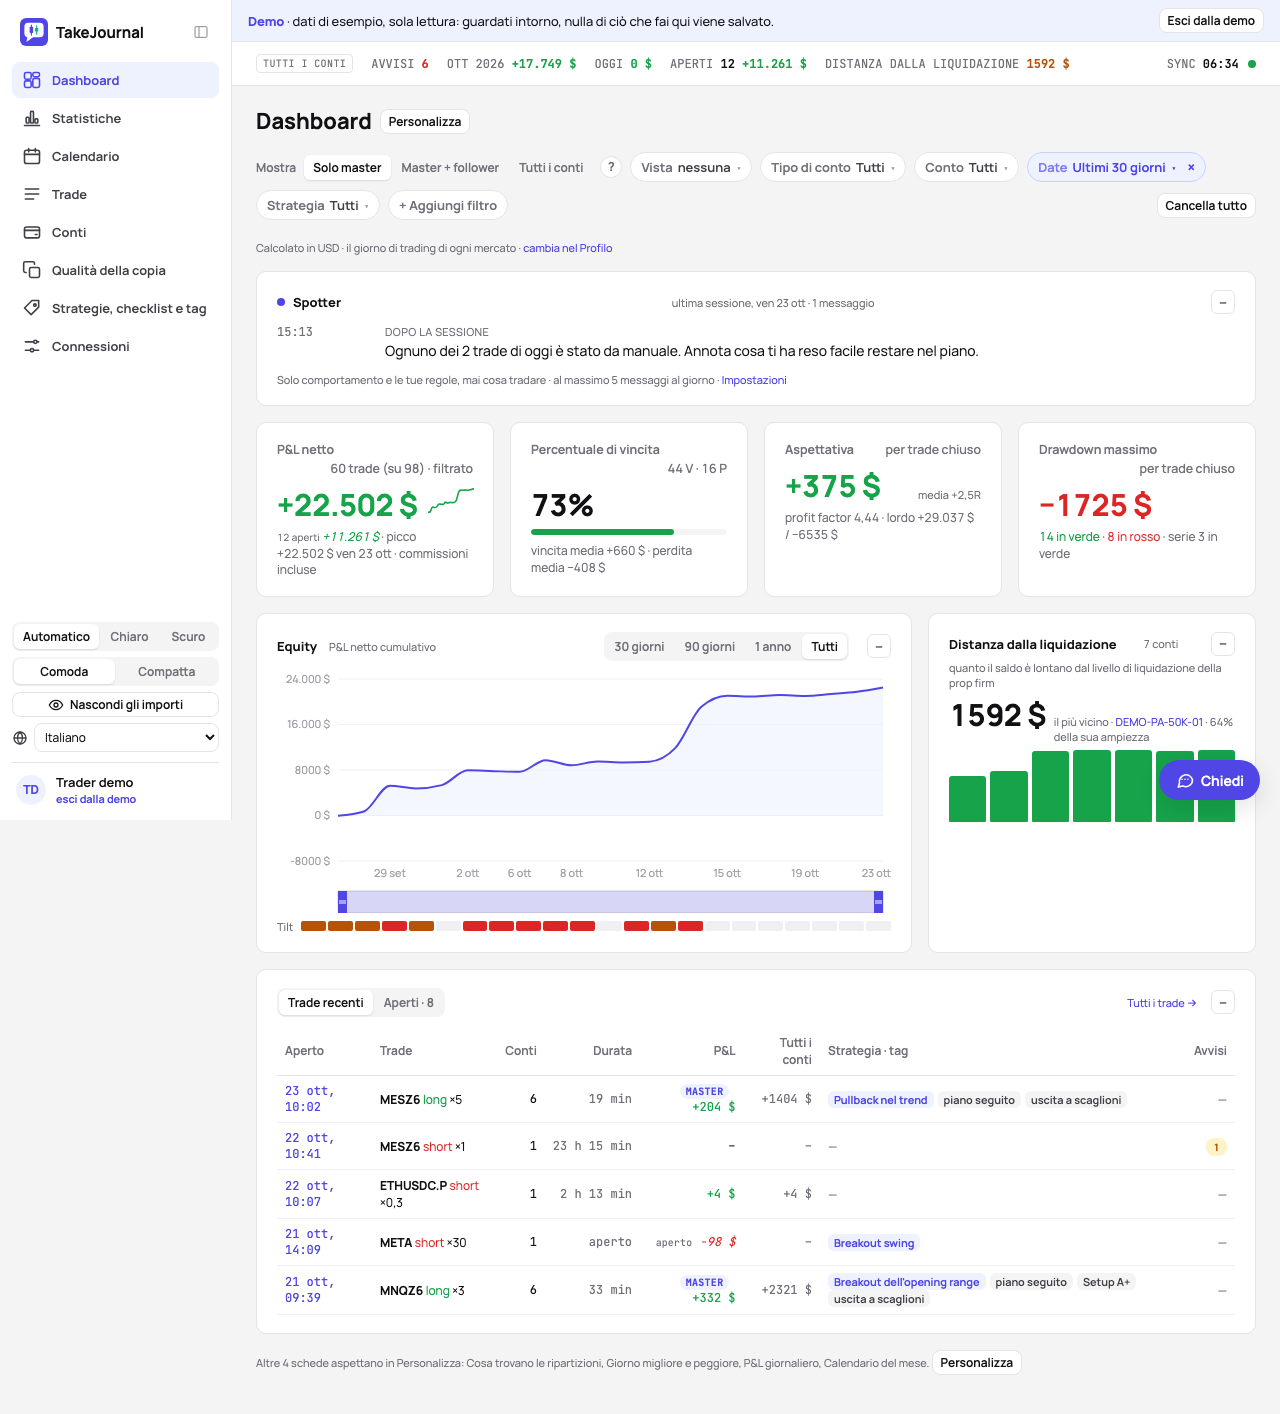Image resolution: width=1280 pixels, height=1414 pixels.
Task: Click the TD avatar of Trader demo
Action: click(x=31, y=790)
